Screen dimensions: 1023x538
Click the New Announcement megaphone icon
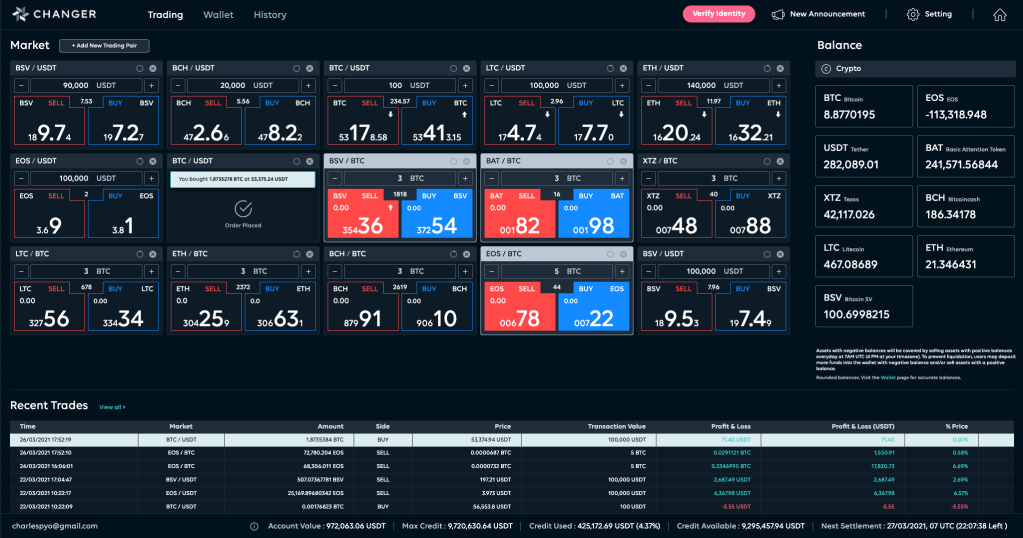778,15
